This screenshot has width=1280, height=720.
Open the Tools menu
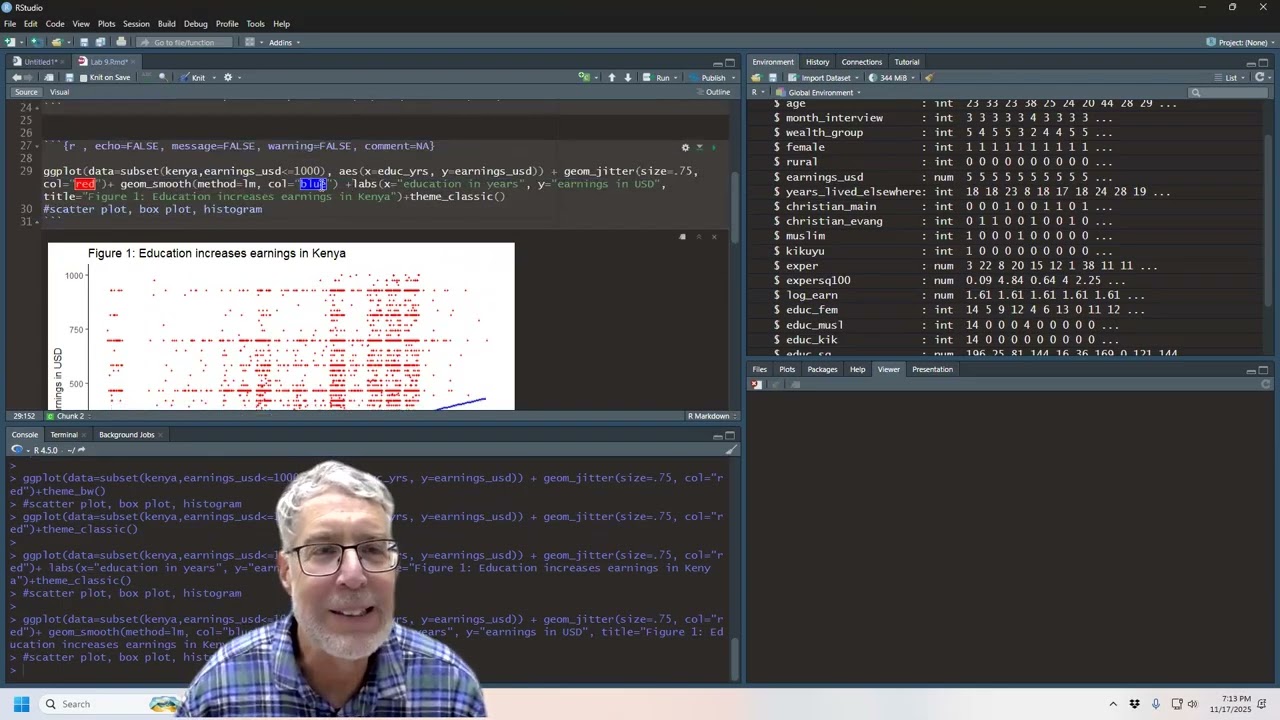coord(255,24)
